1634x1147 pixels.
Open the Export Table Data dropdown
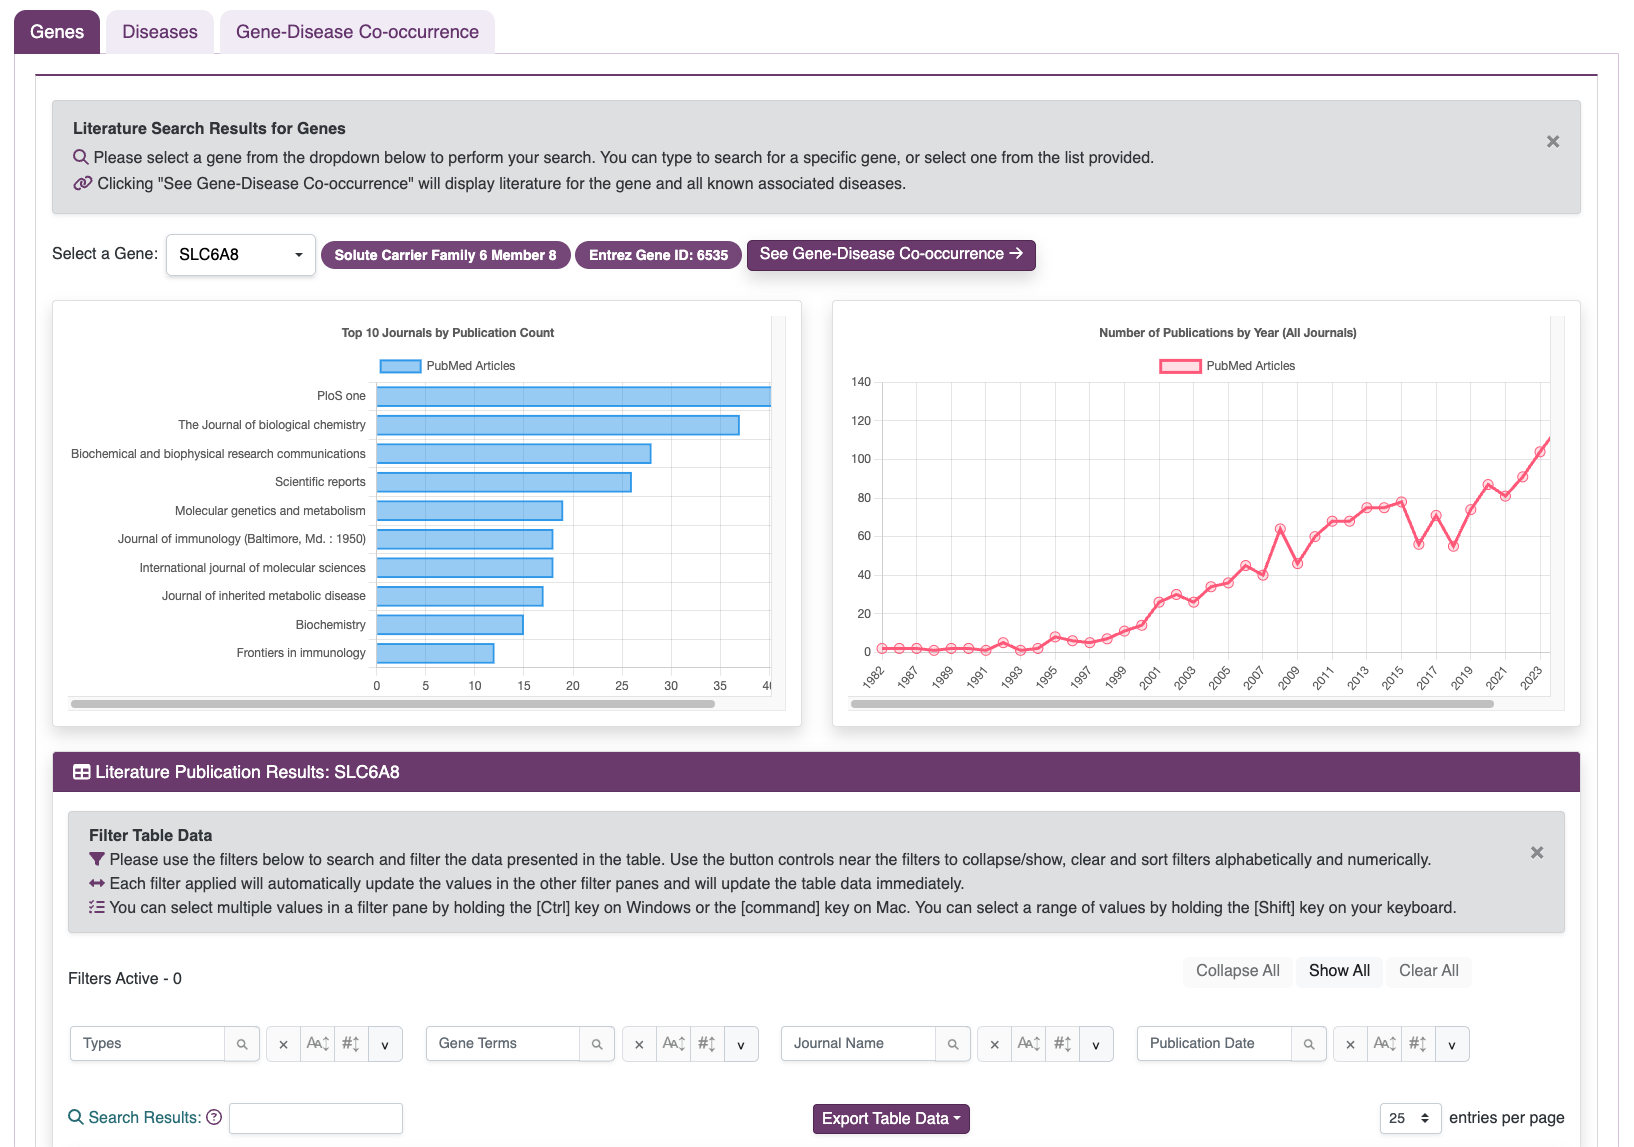pyautogui.click(x=890, y=1118)
